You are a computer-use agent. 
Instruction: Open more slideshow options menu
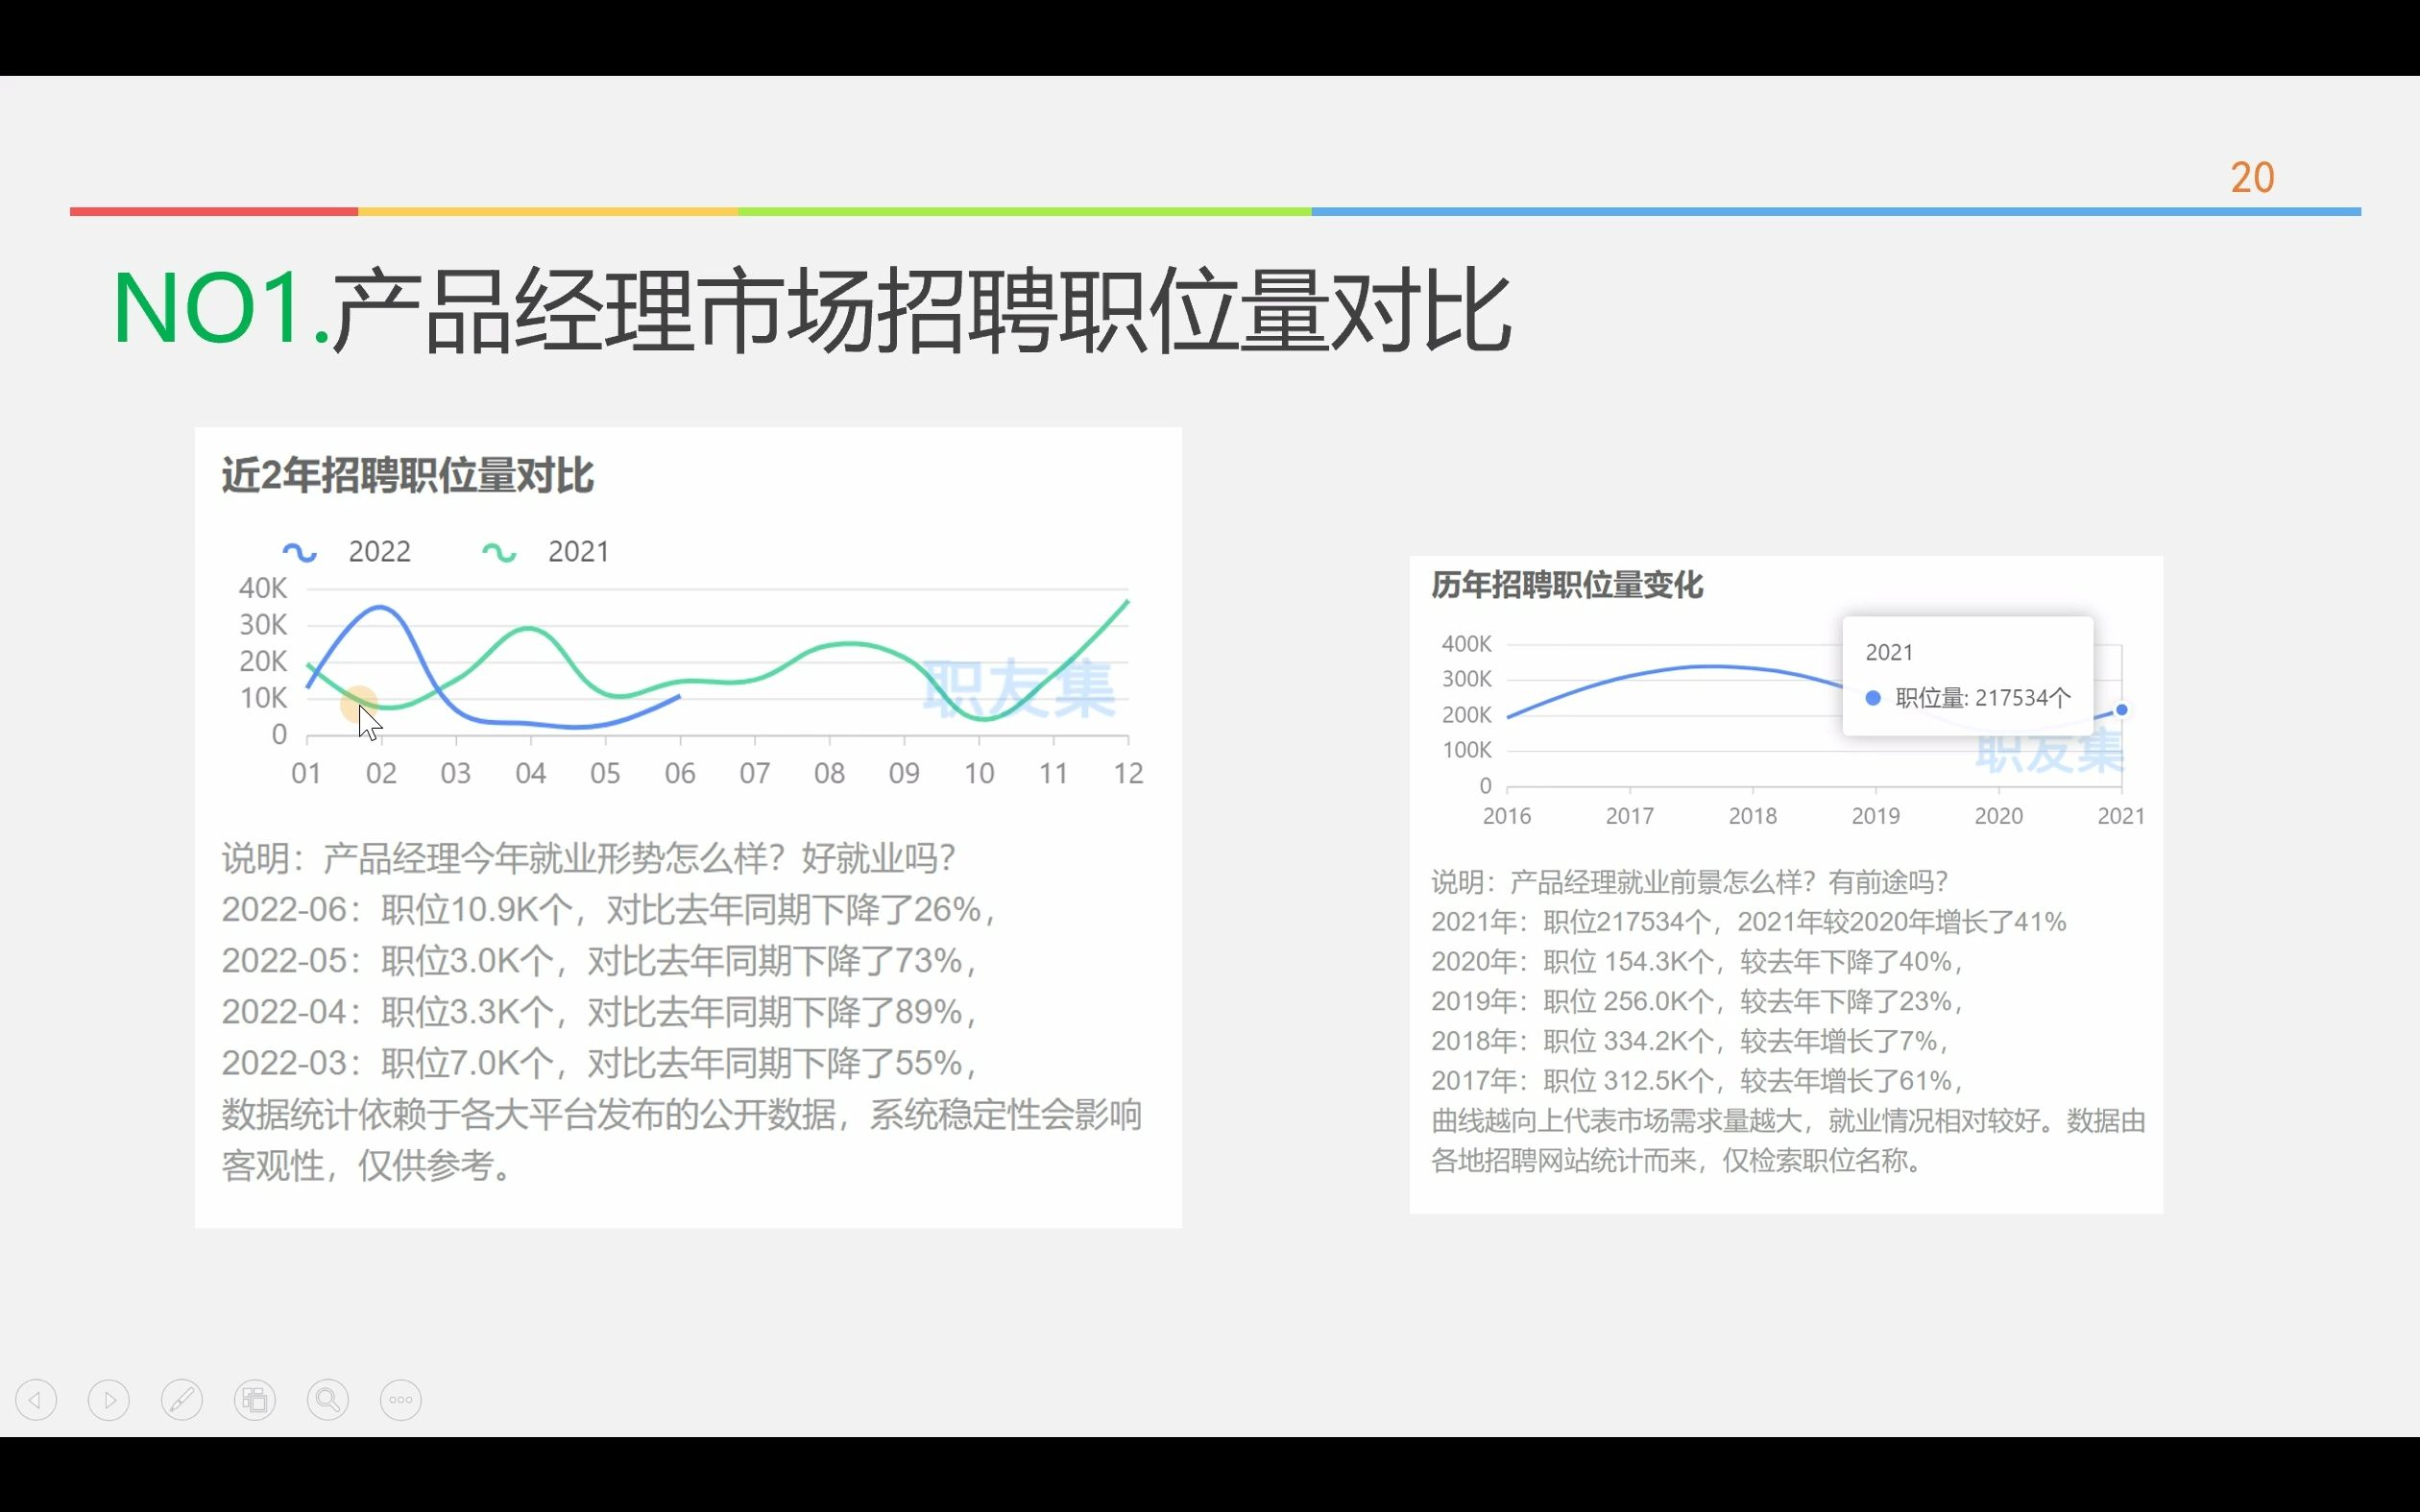pos(401,1399)
